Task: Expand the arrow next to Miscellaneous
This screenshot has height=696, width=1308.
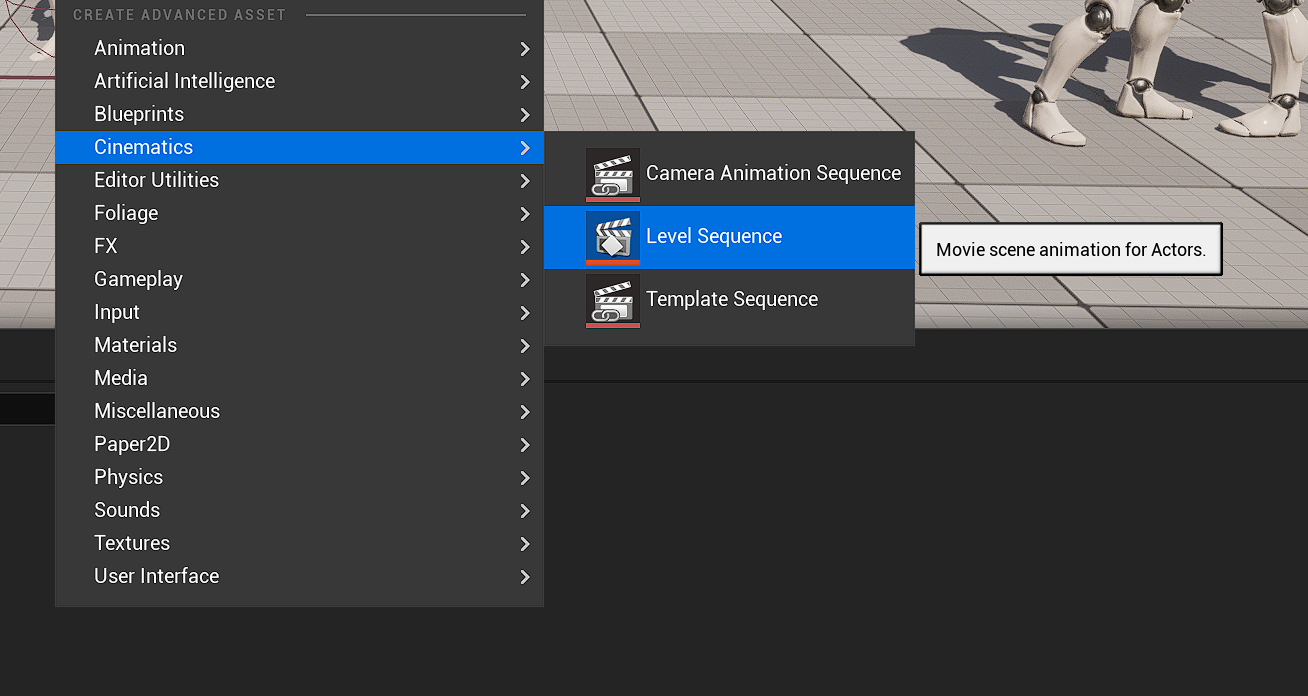Action: pos(525,412)
